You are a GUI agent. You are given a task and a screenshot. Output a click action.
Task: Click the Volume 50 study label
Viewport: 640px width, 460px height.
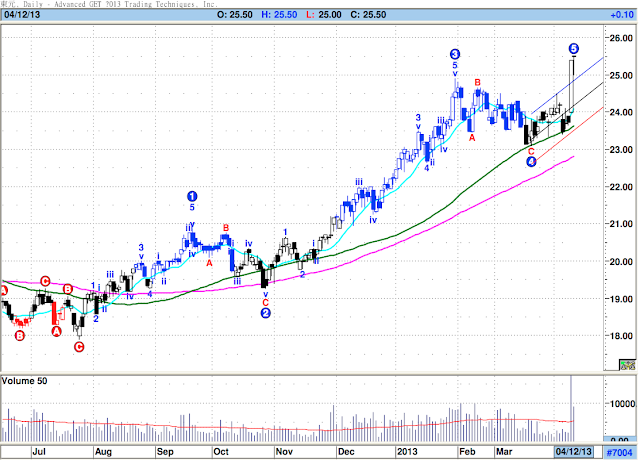tap(24, 381)
